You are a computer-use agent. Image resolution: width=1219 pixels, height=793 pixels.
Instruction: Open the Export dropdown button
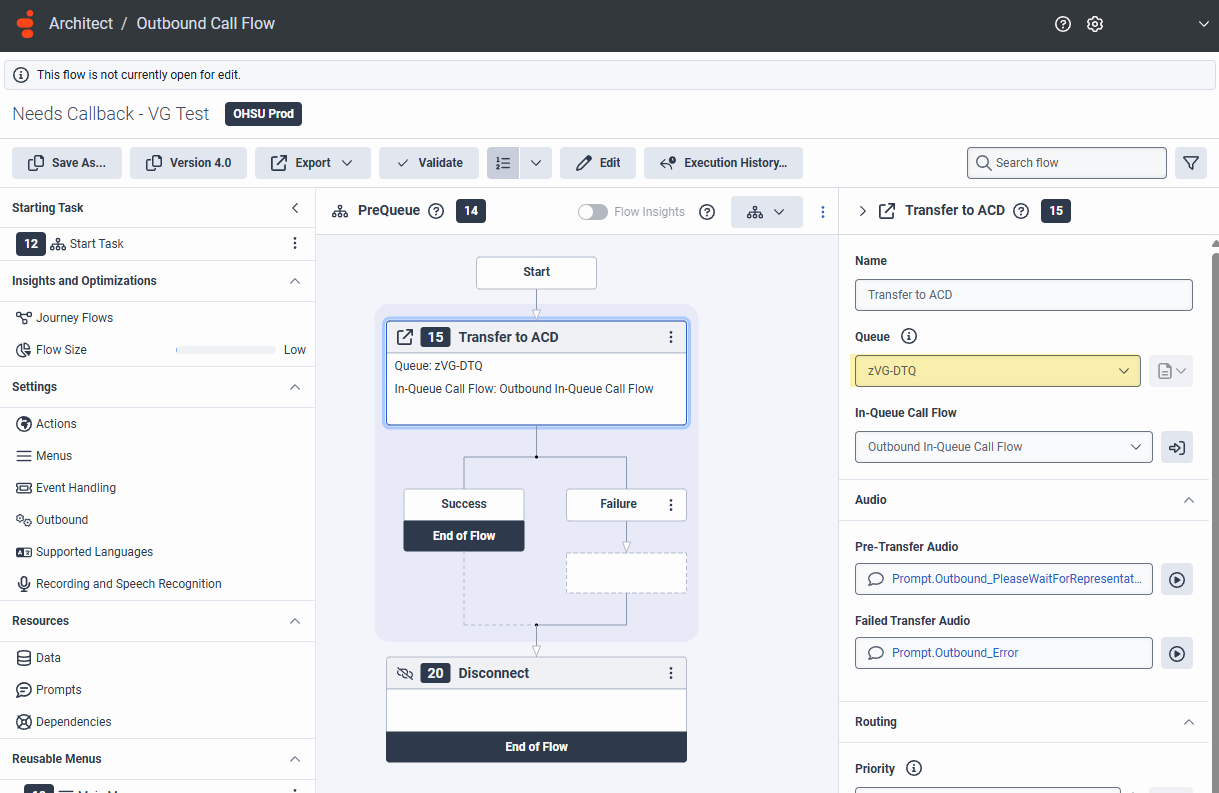[x=313, y=163]
